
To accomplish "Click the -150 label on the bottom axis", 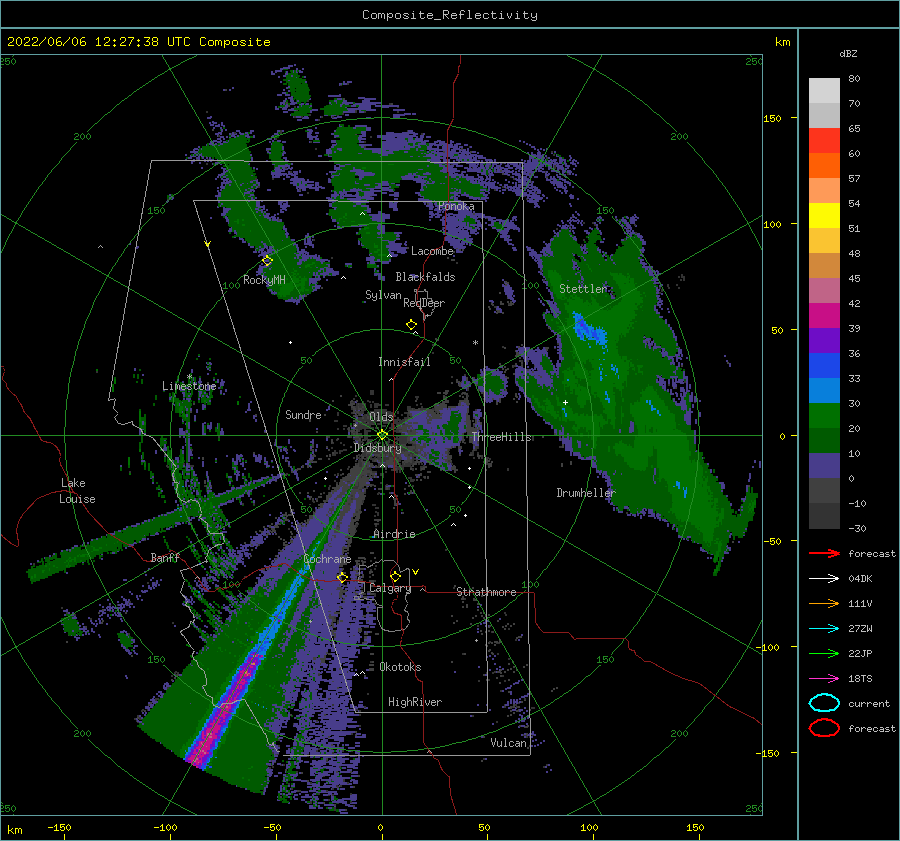I will tap(59, 827).
